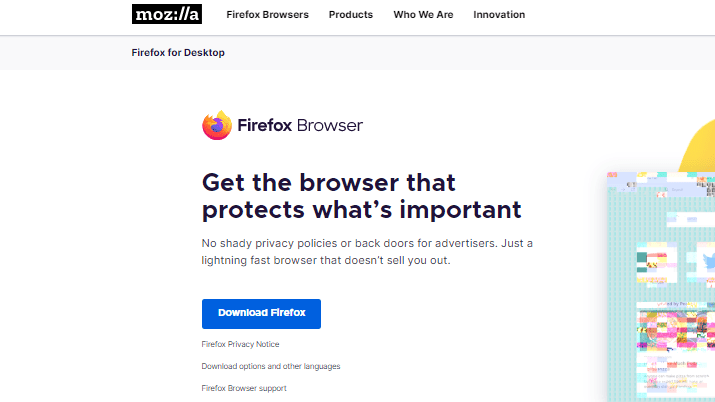Click the Twitter bird icon in preview
The width and height of the screenshot is (715, 402).
coord(708,263)
